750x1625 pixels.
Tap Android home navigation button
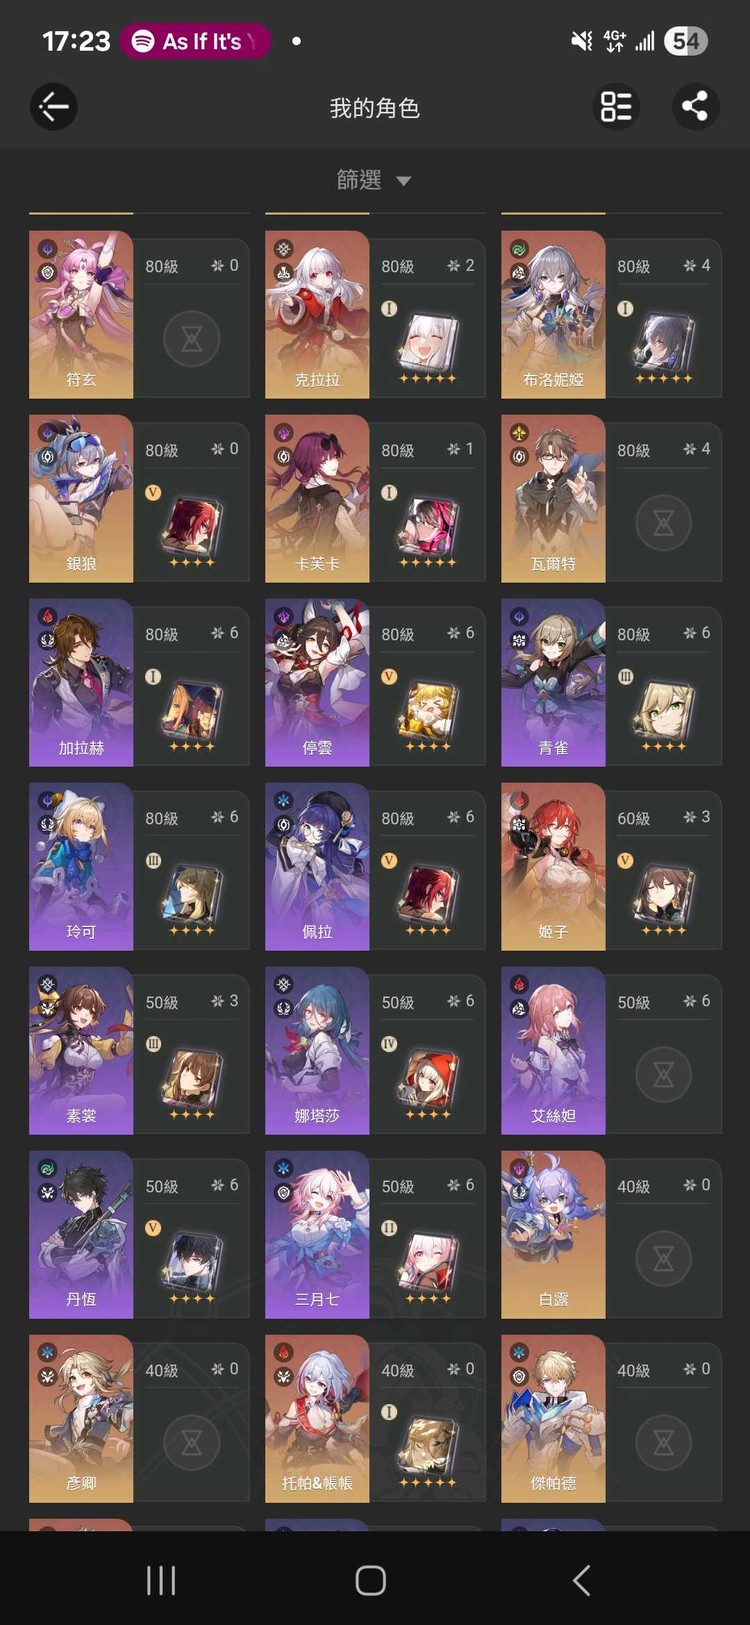[x=371, y=1580]
